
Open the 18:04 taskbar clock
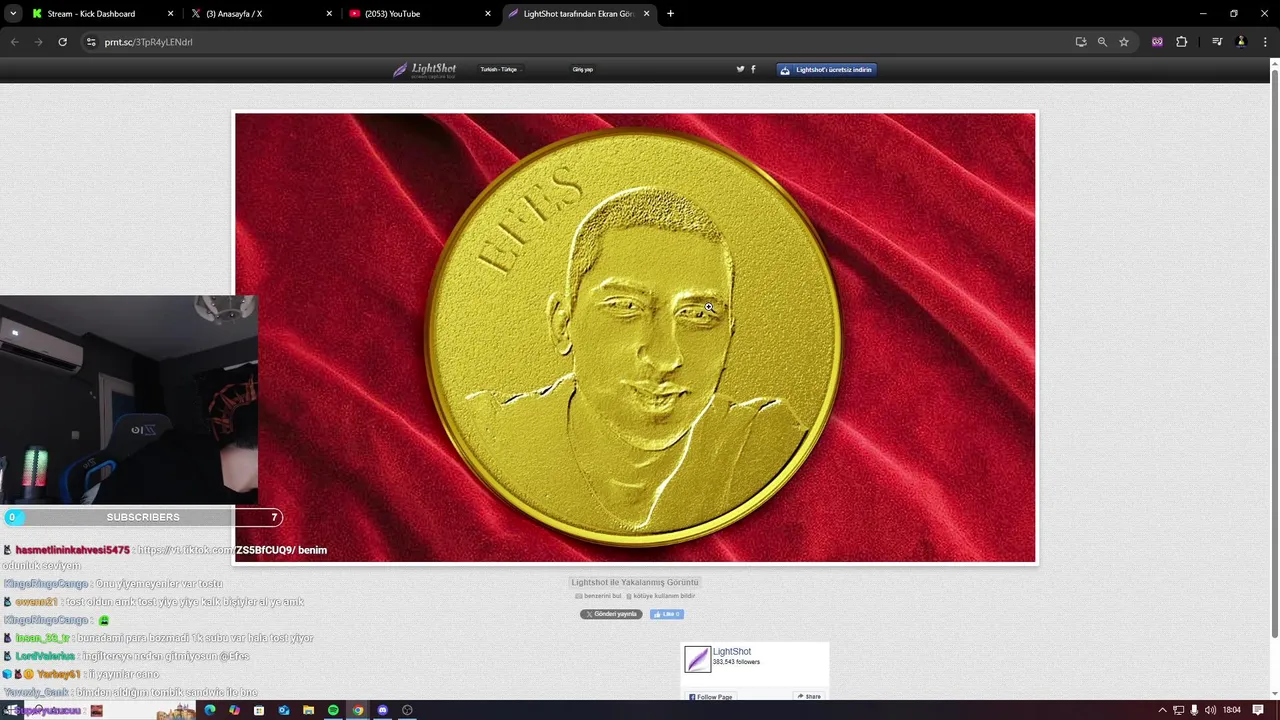click(x=1233, y=710)
